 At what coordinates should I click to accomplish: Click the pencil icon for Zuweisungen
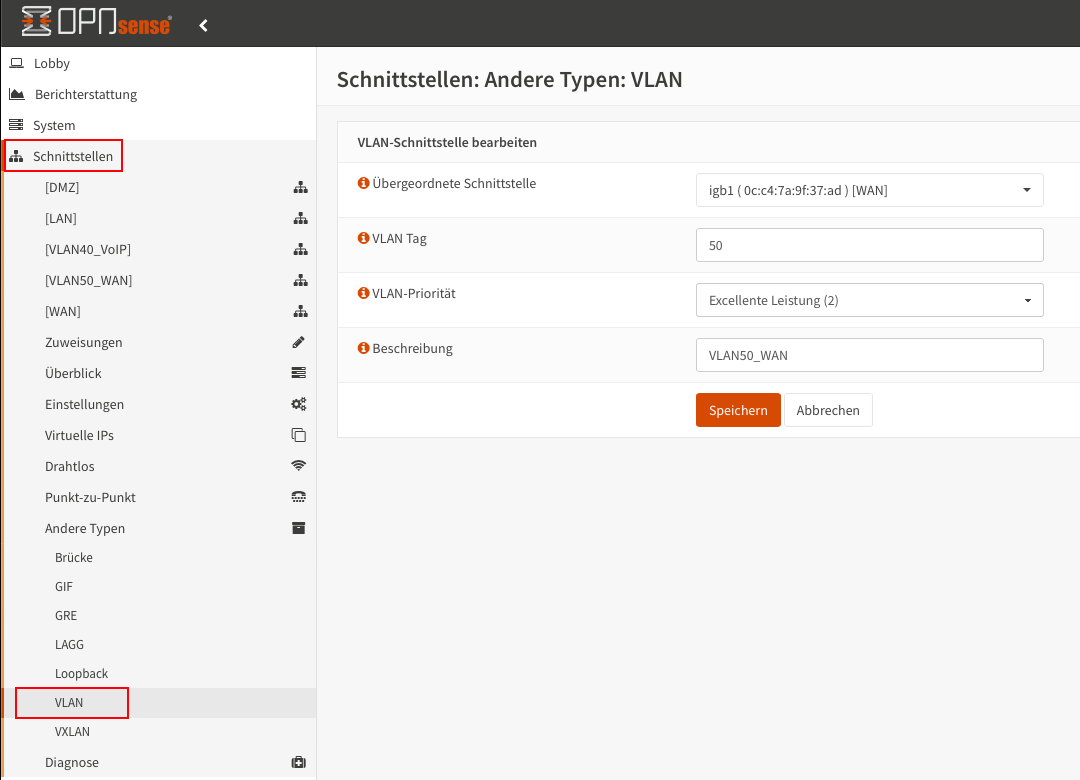pos(298,342)
